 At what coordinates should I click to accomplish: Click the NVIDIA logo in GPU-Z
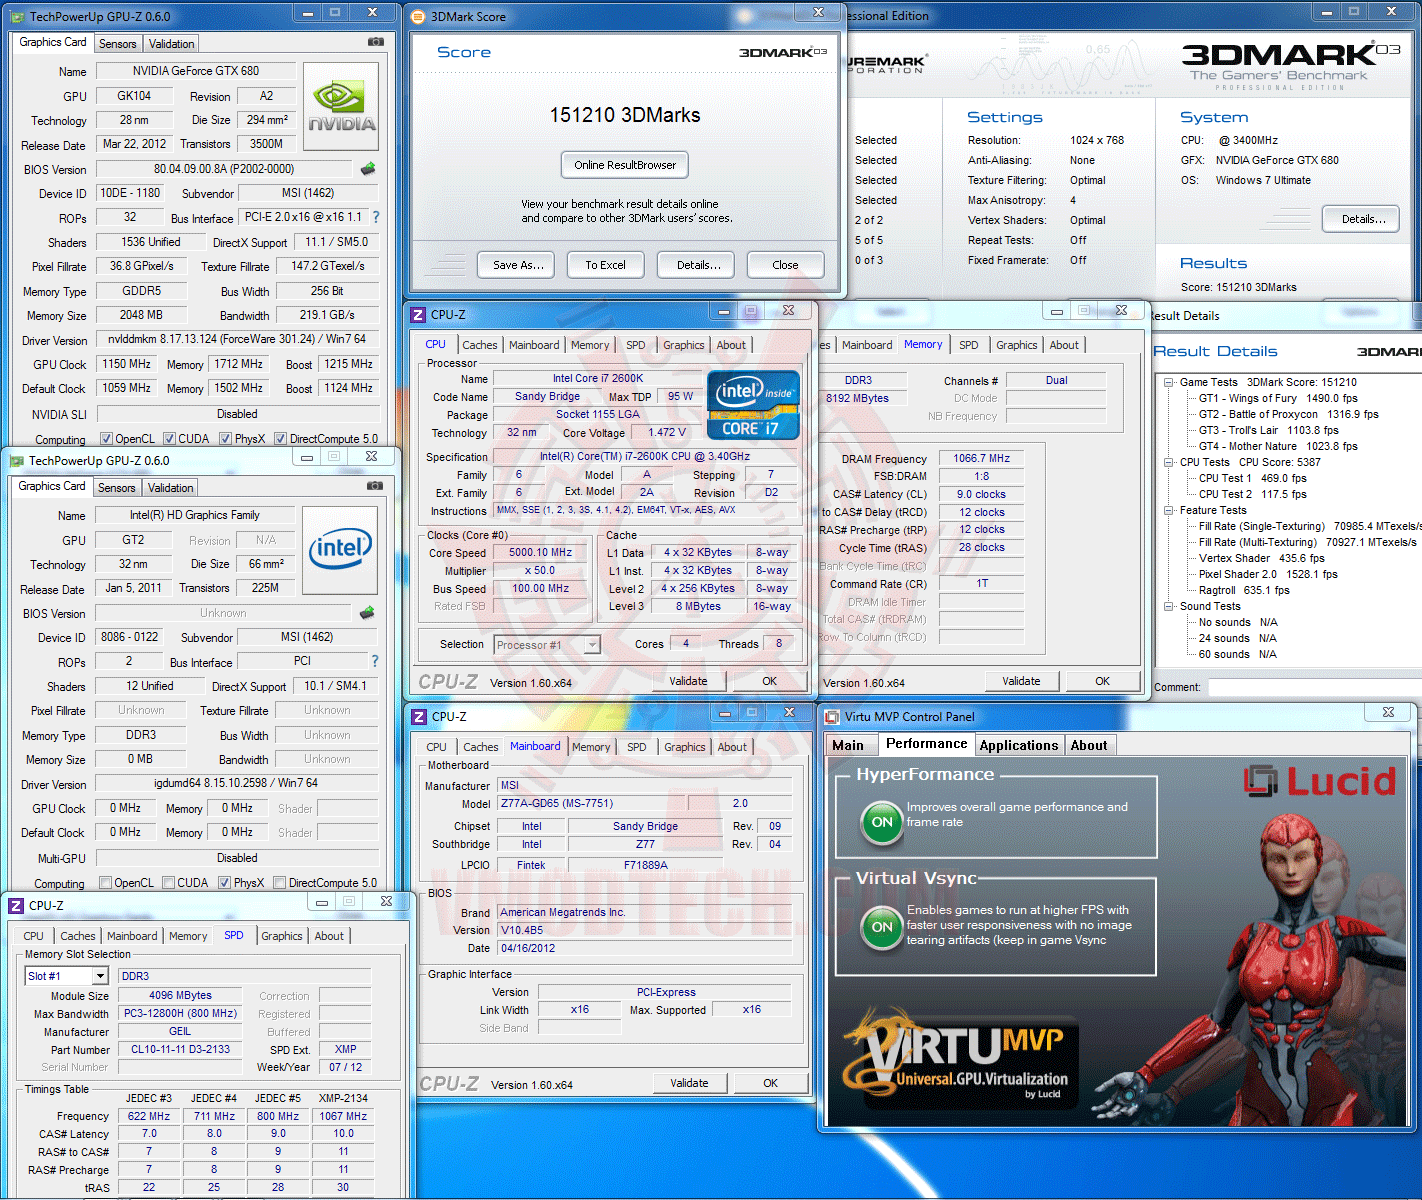pyautogui.click(x=341, y=108)
